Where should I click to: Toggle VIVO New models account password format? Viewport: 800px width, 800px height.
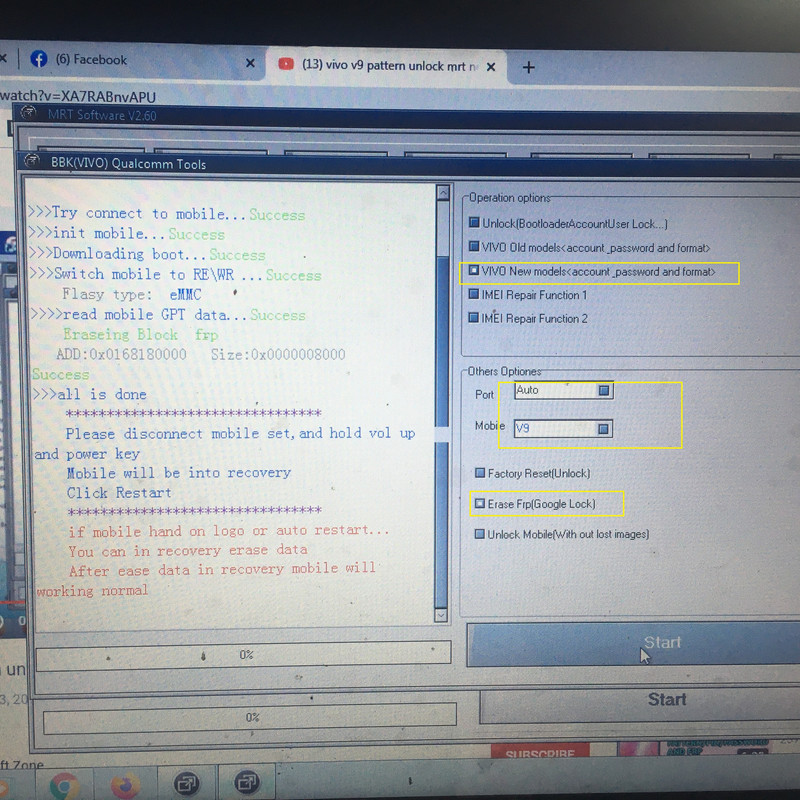click(x=474, y=270)
